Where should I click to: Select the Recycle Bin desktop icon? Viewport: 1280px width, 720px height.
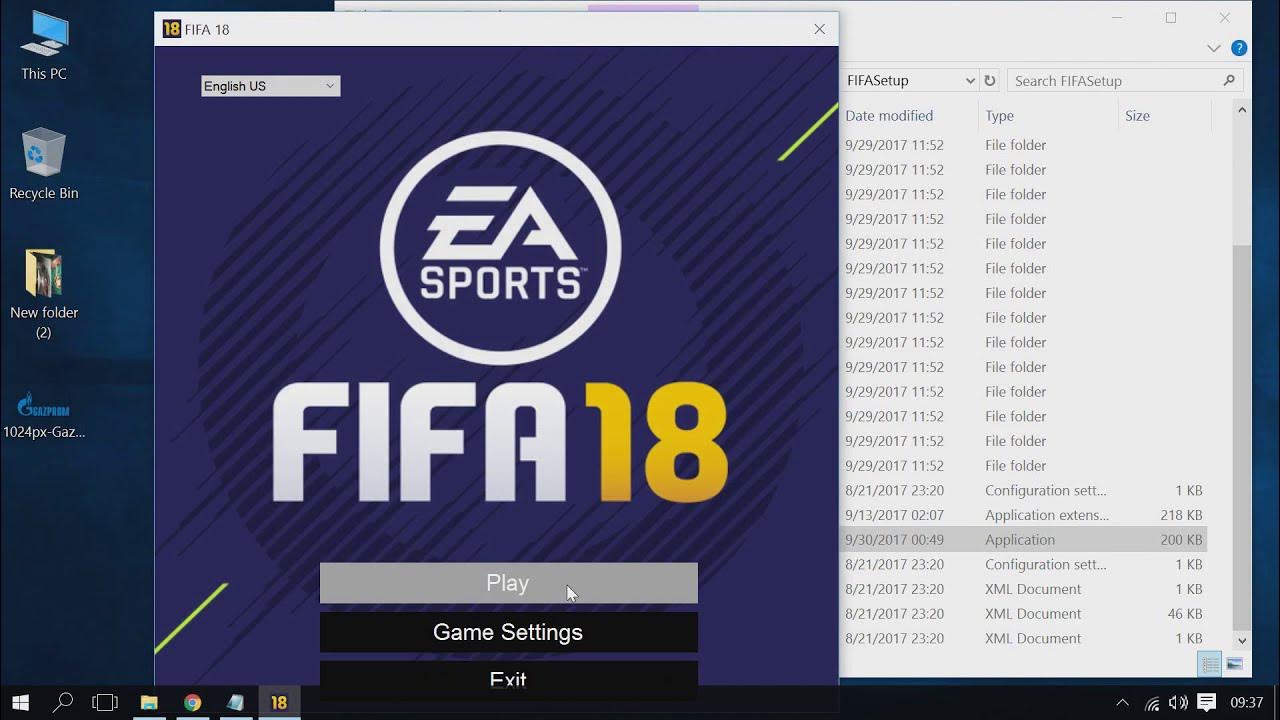tap(44, 164)
